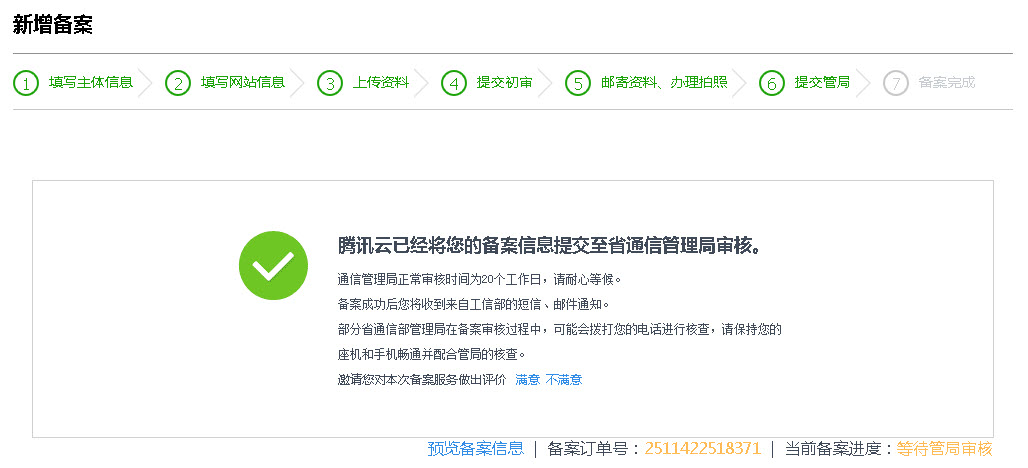Select the step 5 circle icon
The height and width of the screenshot is (468, 1028).
tap(578, 83)
